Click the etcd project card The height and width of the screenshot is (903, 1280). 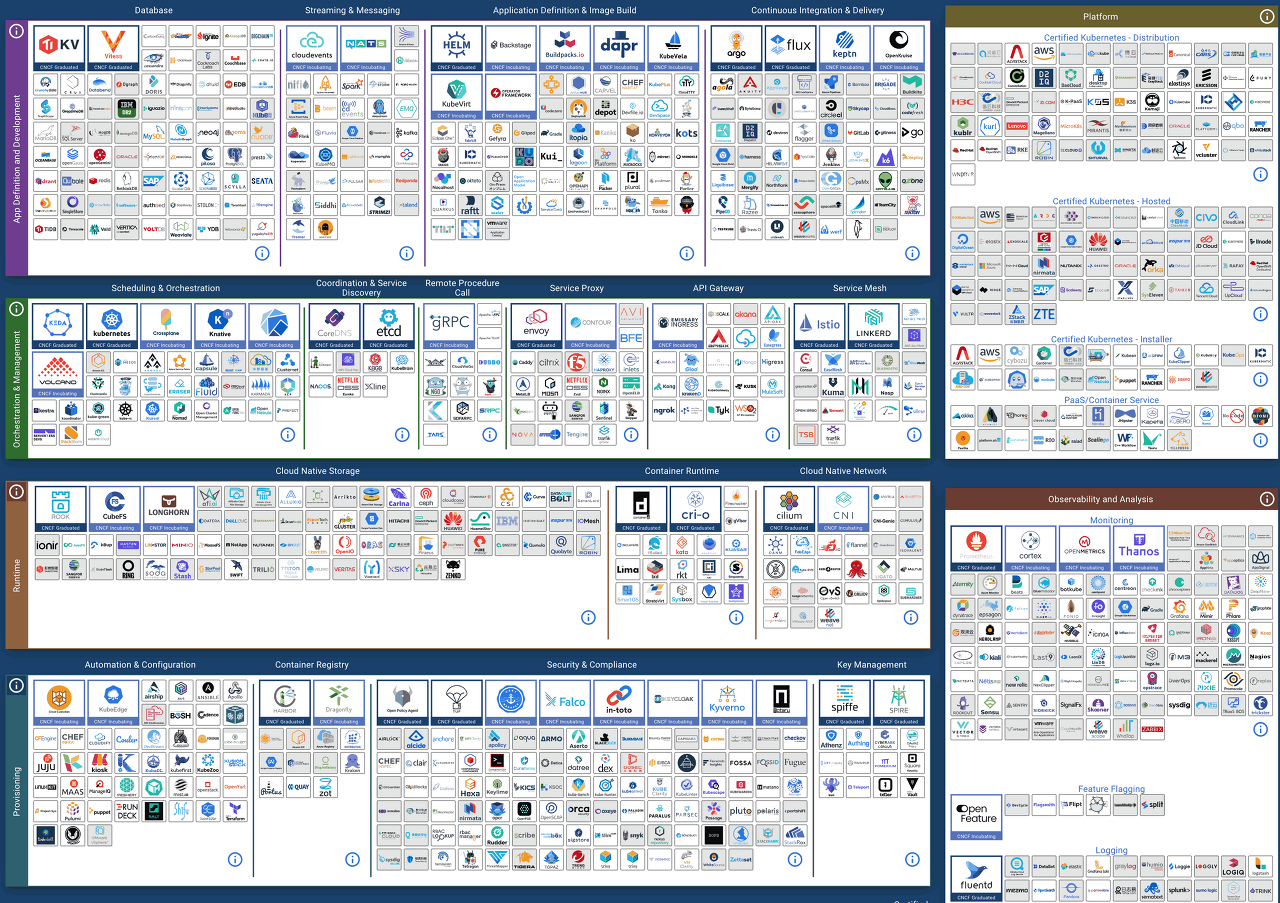(388, 326)
